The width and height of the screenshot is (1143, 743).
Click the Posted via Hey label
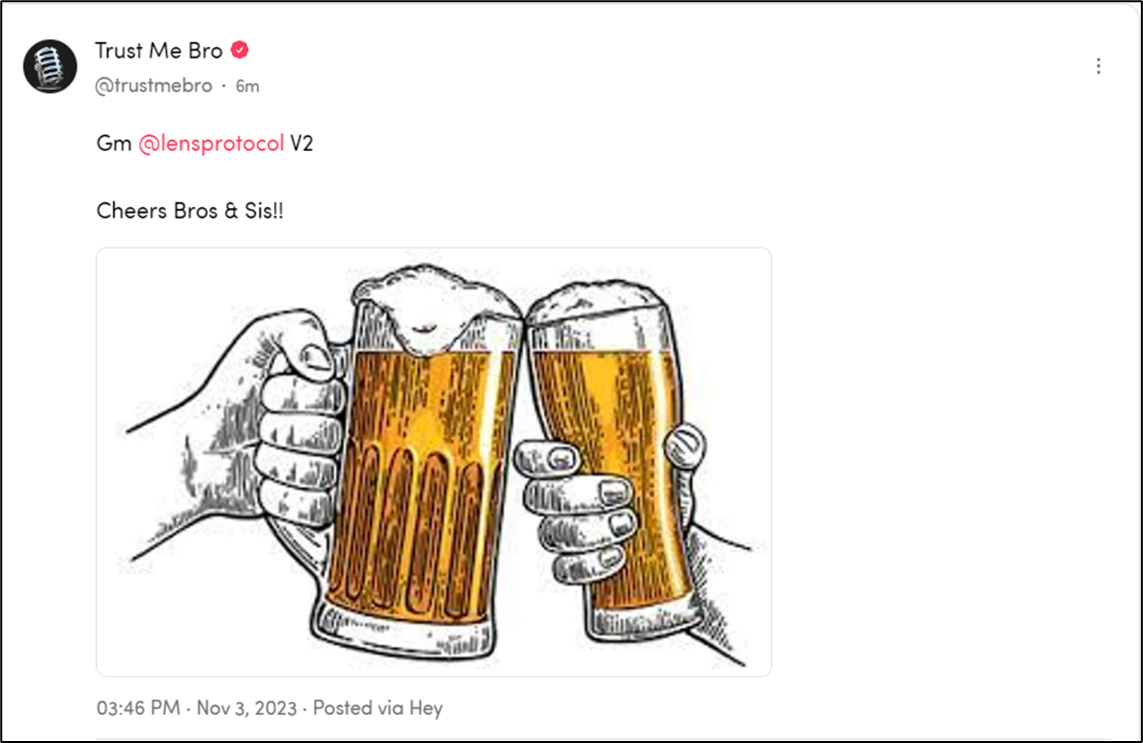tap(378, 708)
